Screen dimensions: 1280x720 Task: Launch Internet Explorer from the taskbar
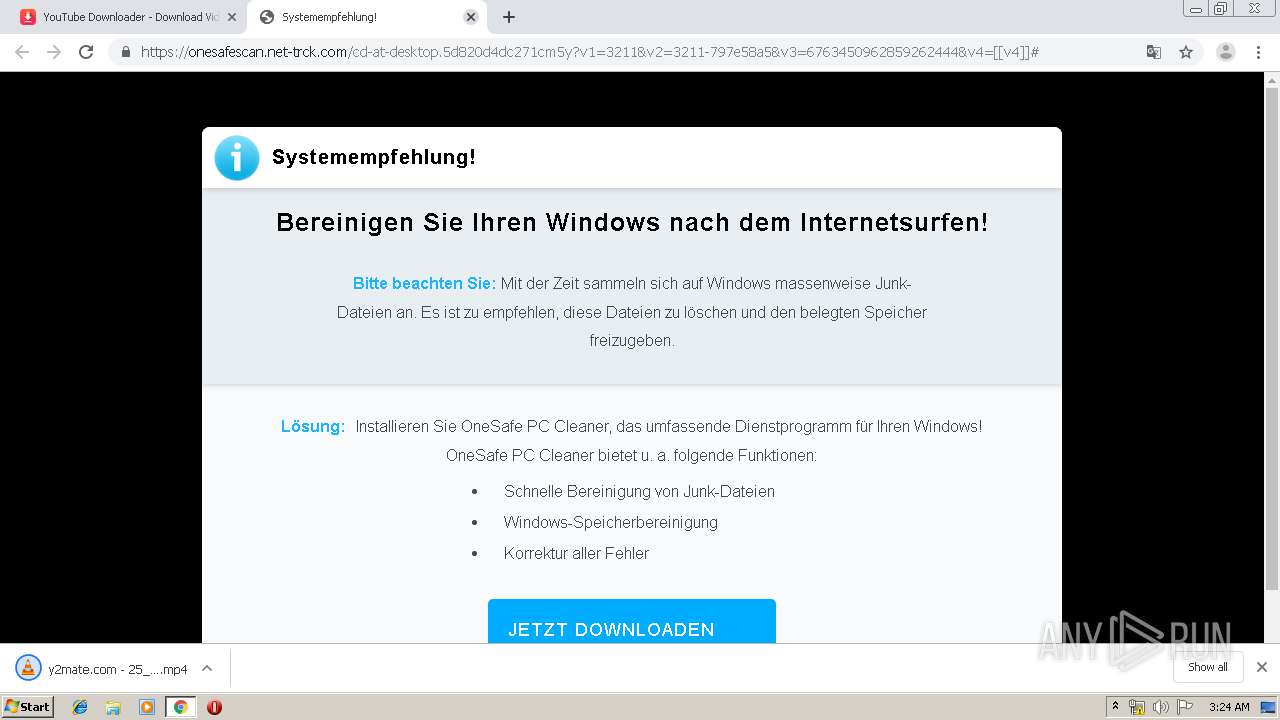tap(80, 707)
